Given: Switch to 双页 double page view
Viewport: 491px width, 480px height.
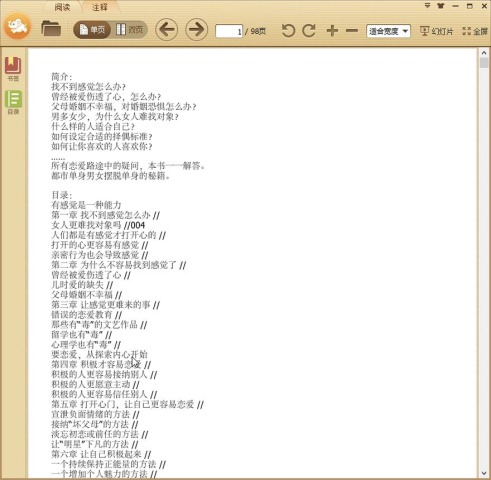Looking at the screenshot, I should (129, 30).
